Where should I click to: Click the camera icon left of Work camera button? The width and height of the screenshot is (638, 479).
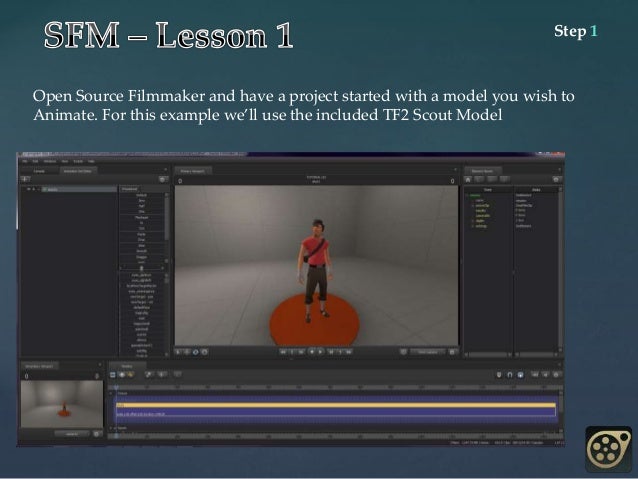coord(403,352)
